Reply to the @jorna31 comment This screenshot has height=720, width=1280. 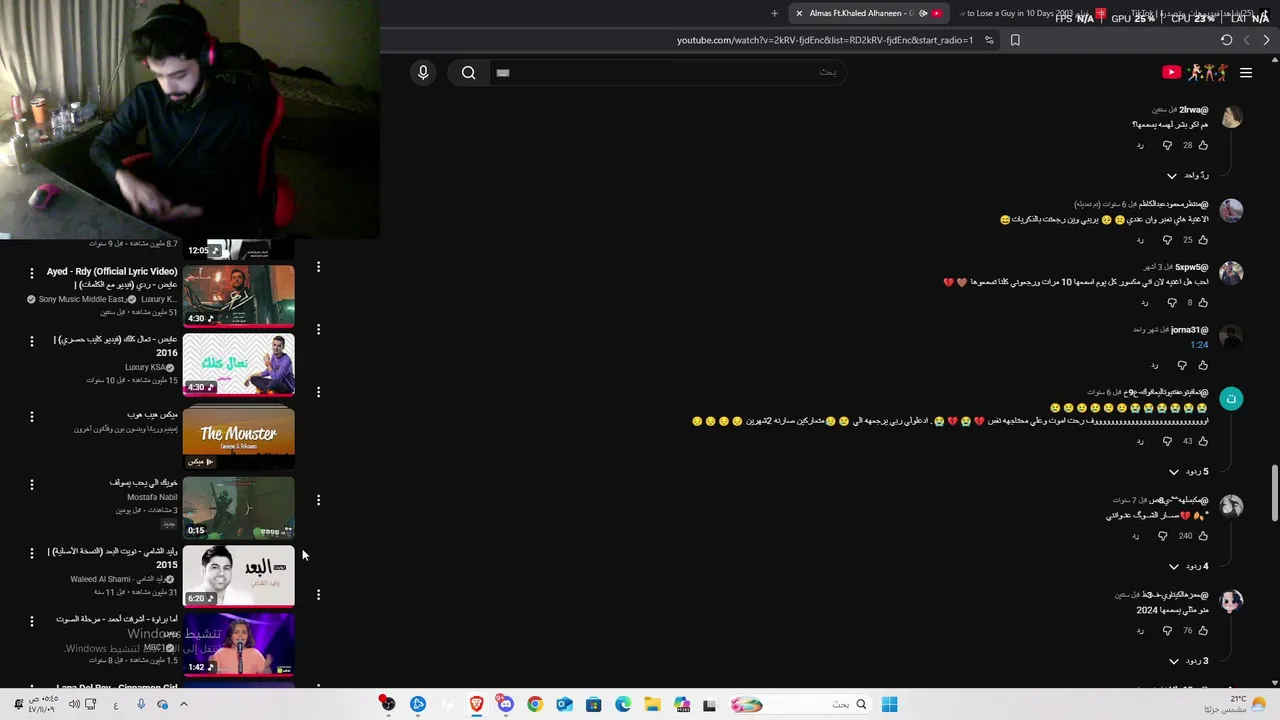tap(1154, 365)
